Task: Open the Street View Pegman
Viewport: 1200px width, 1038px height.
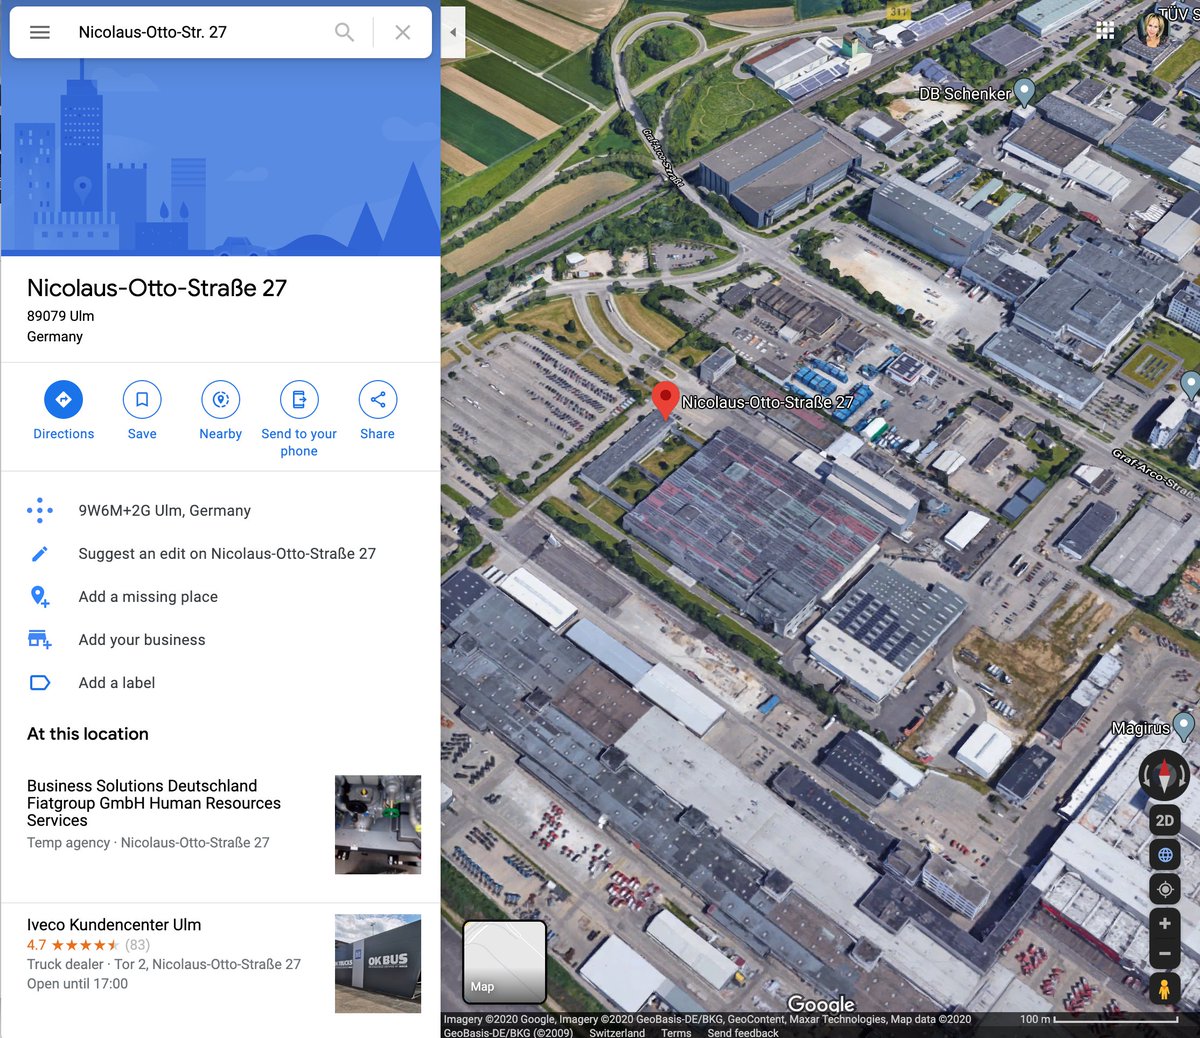Action: coord(1163,989)
